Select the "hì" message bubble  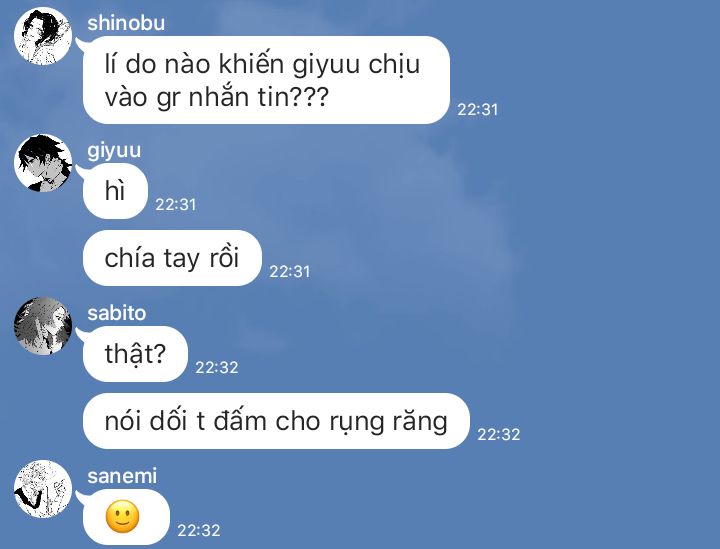(115, 191)
